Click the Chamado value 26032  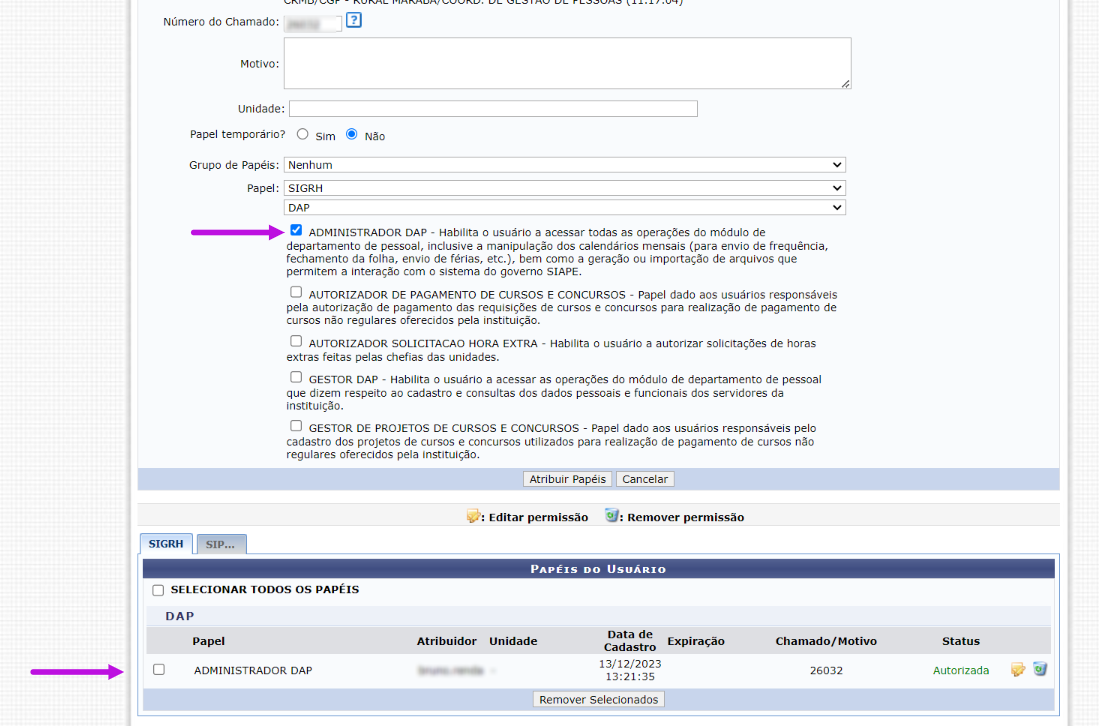pyautogui.click(x=826, y=671)
